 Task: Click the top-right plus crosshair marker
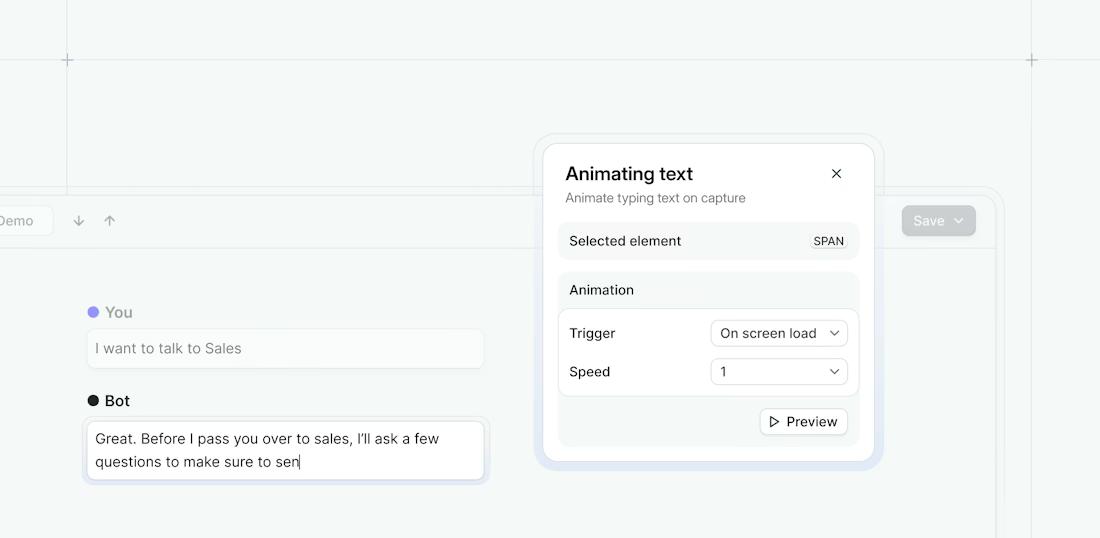pyautogui.click(x=1031, y=60)
